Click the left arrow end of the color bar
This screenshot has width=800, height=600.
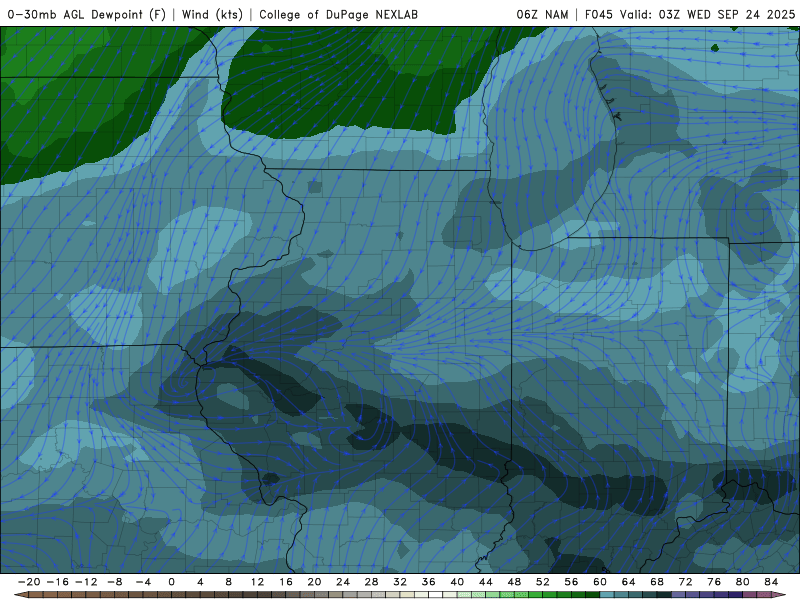[x=21, y=595]
